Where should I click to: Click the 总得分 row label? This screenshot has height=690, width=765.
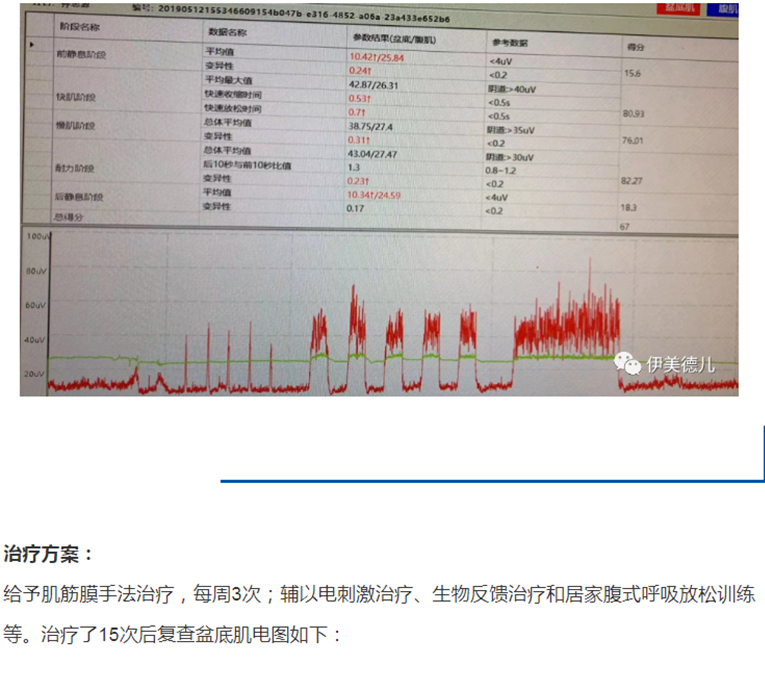point(68,215)
